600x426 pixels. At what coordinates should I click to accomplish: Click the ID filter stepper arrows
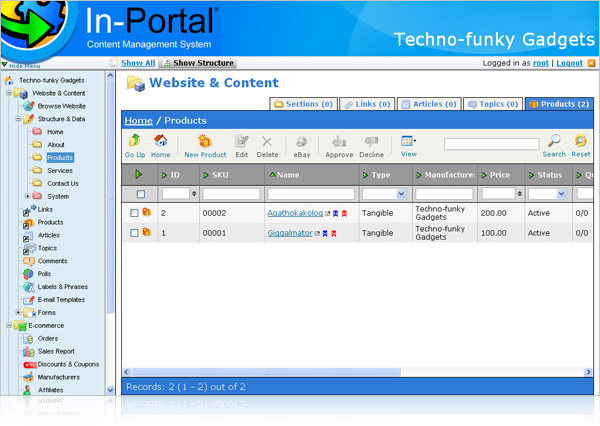click(x=194, y=194)
